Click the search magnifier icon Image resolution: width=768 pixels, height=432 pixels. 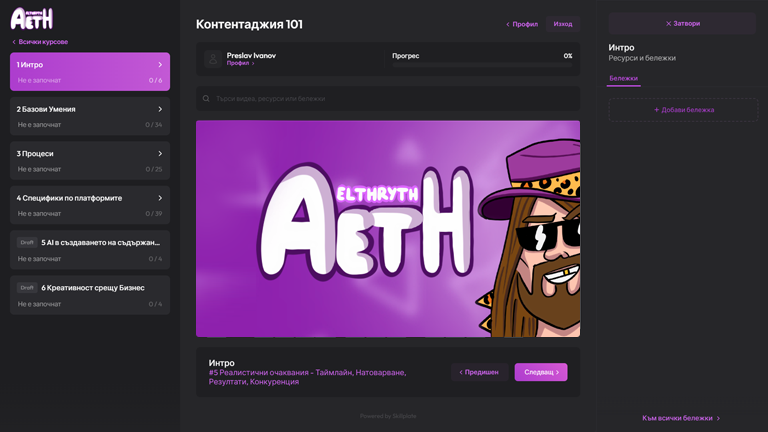click(206, 99)
